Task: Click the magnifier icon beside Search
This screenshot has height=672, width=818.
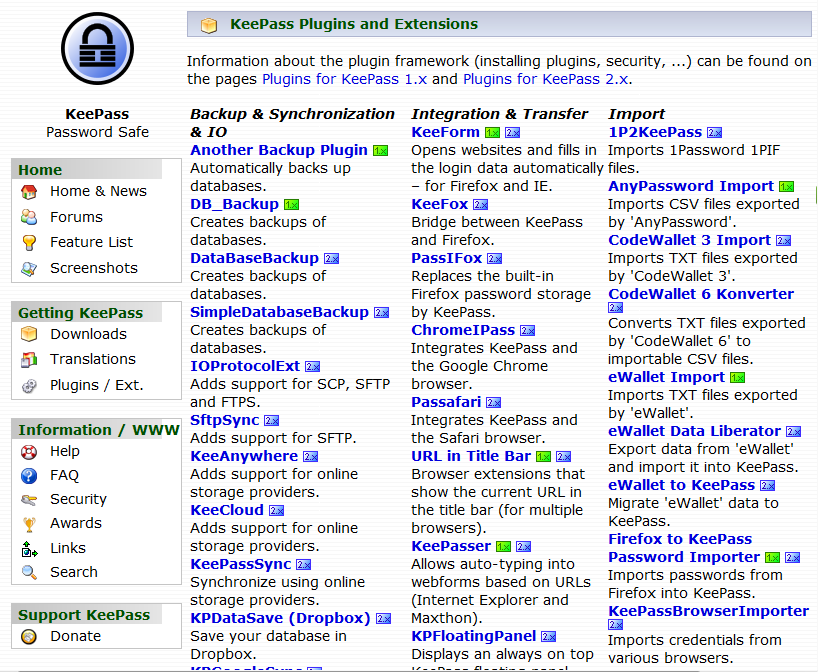Action: [29, 572]
